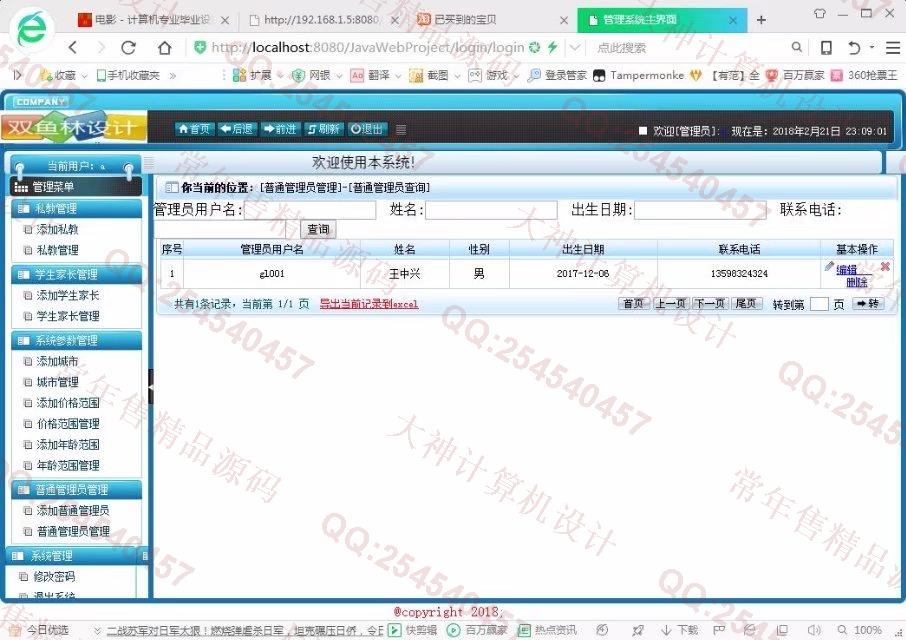Open 添加价格范围 in the sidebar
Image resolution: width=906 pixels, height=640 pixels.
tap(68, 403)
